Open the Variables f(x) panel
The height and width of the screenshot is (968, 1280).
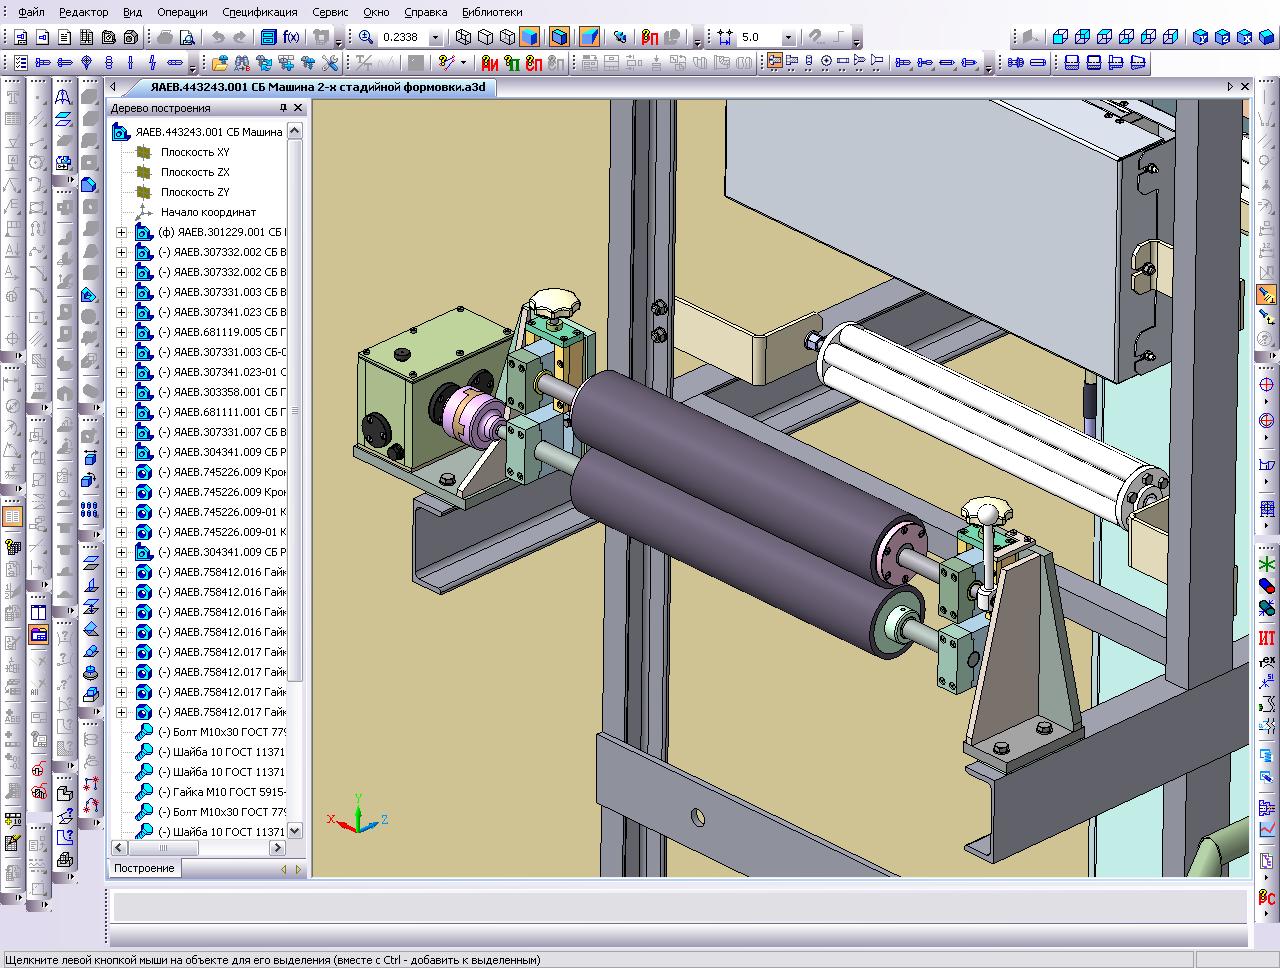pos(291,37)
